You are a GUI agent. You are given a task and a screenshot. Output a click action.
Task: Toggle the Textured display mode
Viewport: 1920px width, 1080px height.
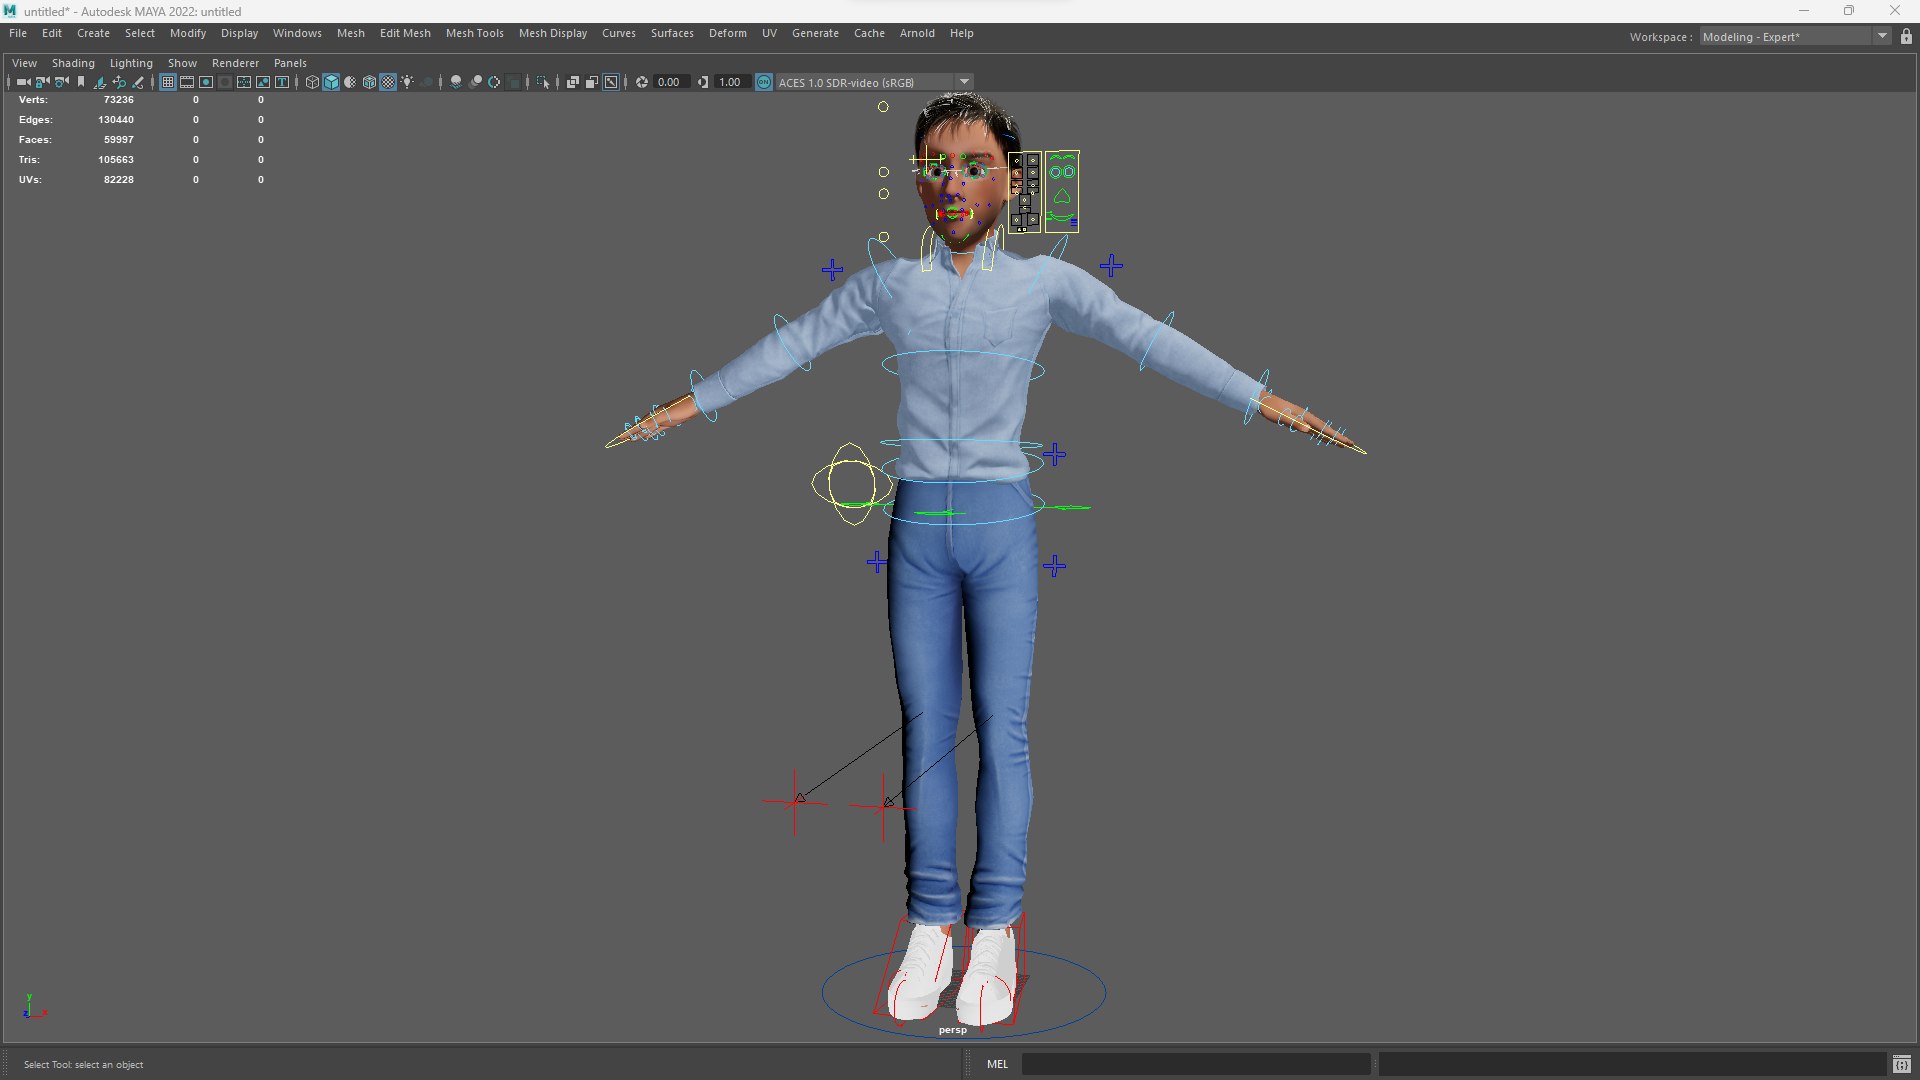(x=388, y=82)
